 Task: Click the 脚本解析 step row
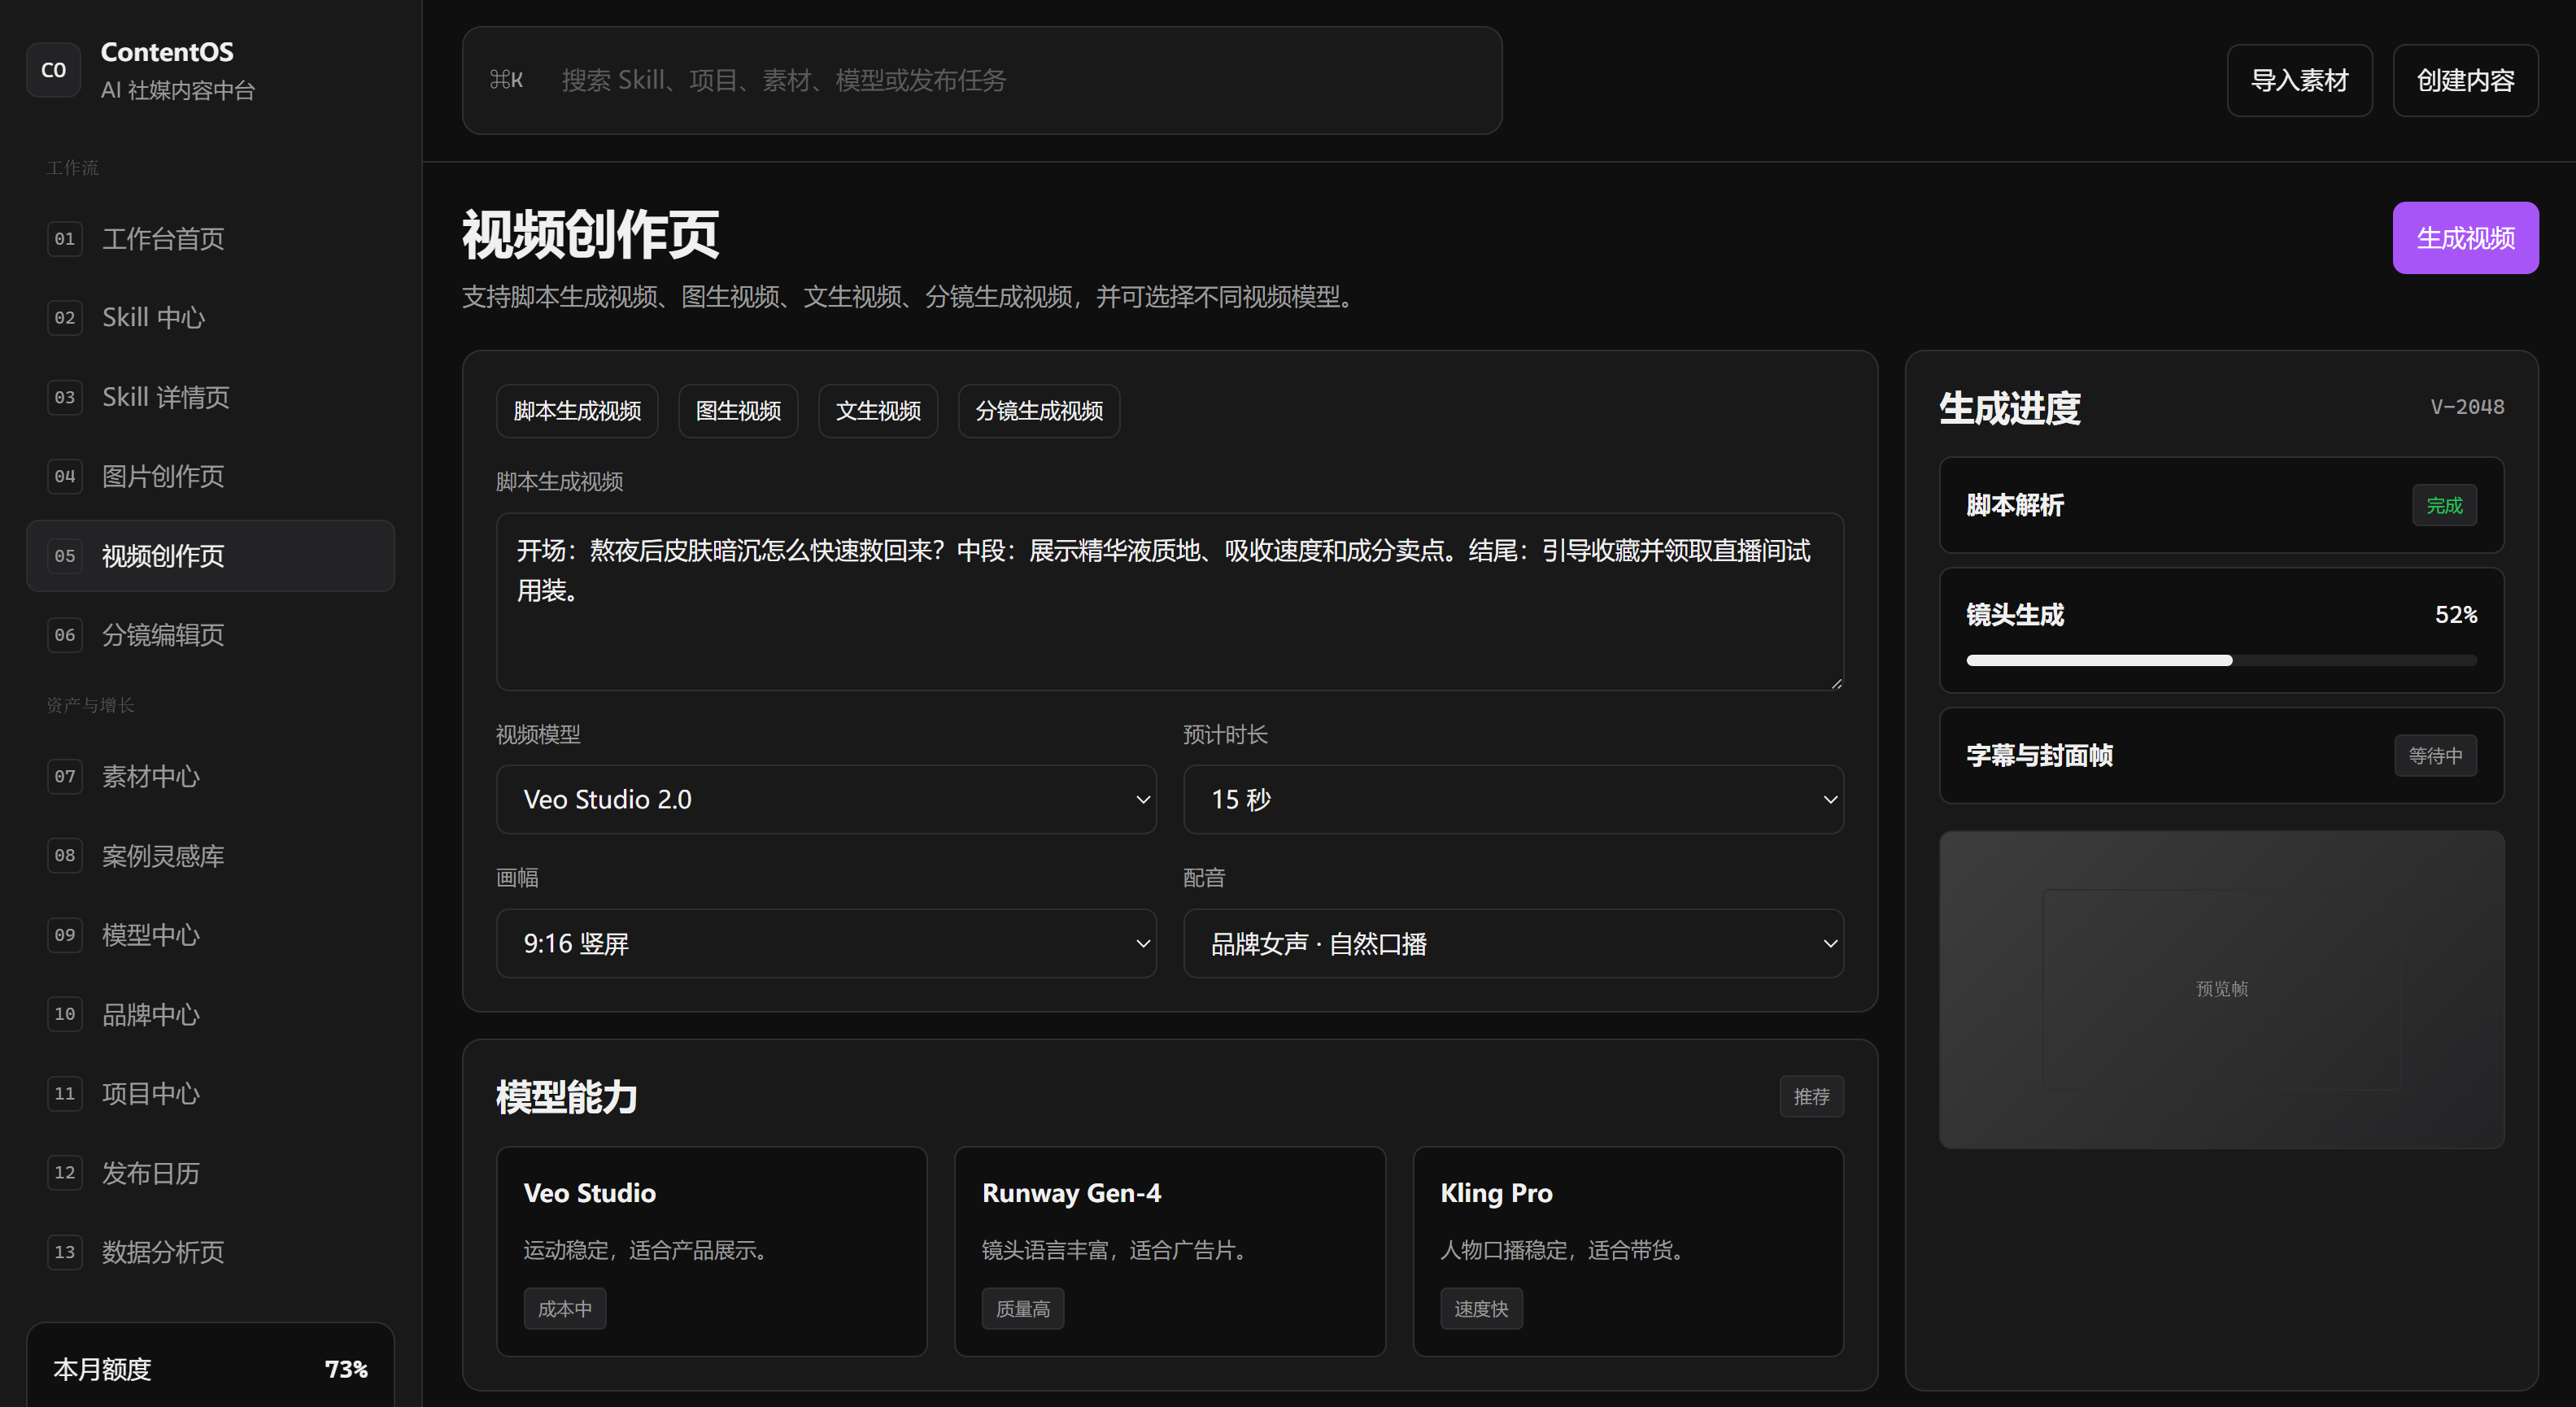(x=2221, y=505)
